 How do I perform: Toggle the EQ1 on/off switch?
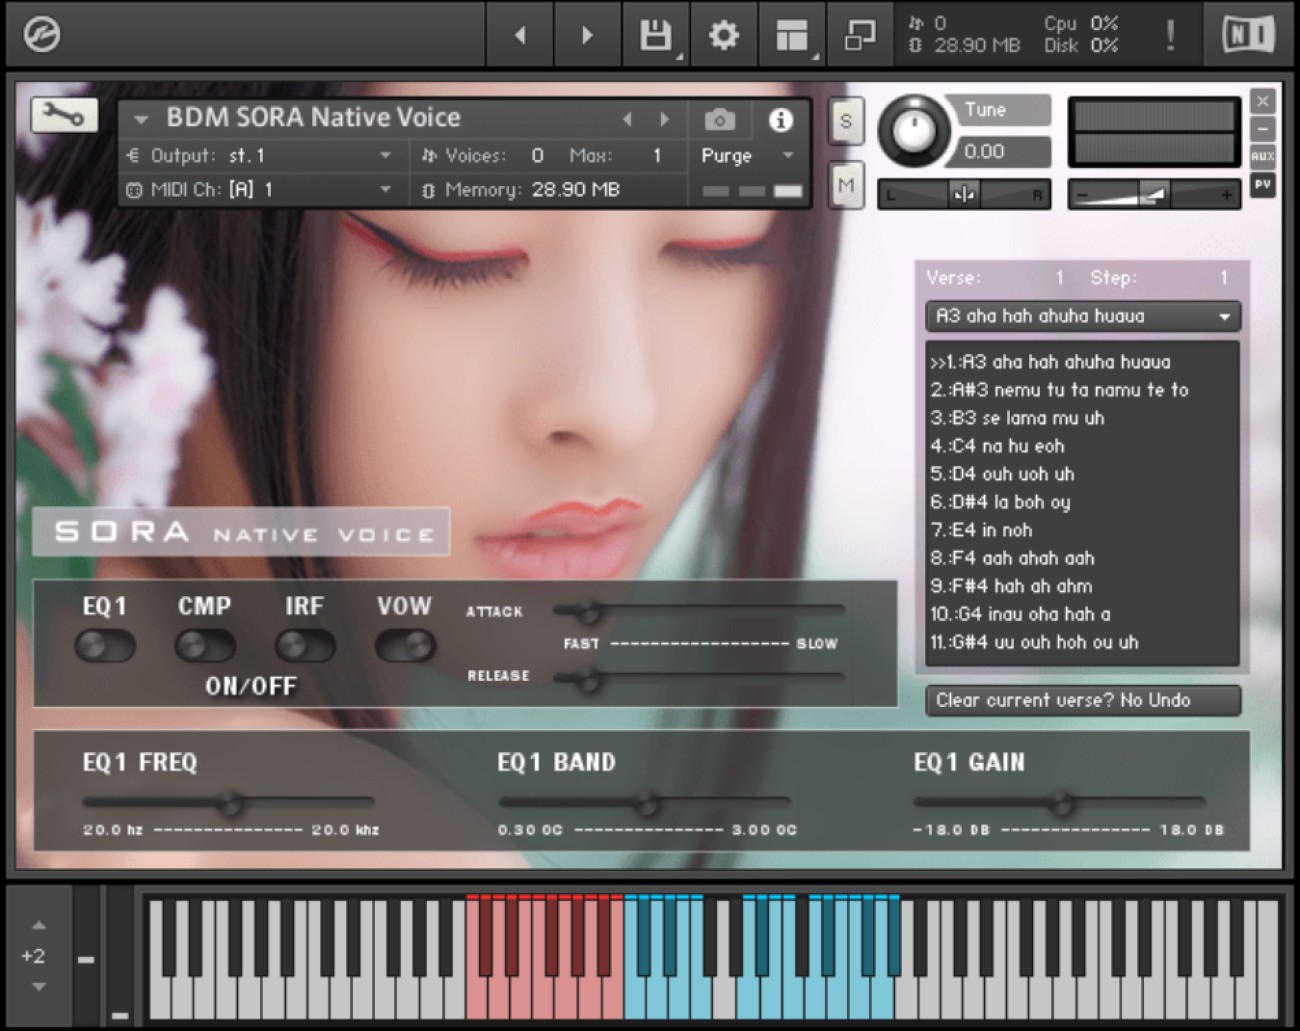(x=105, y=646)
